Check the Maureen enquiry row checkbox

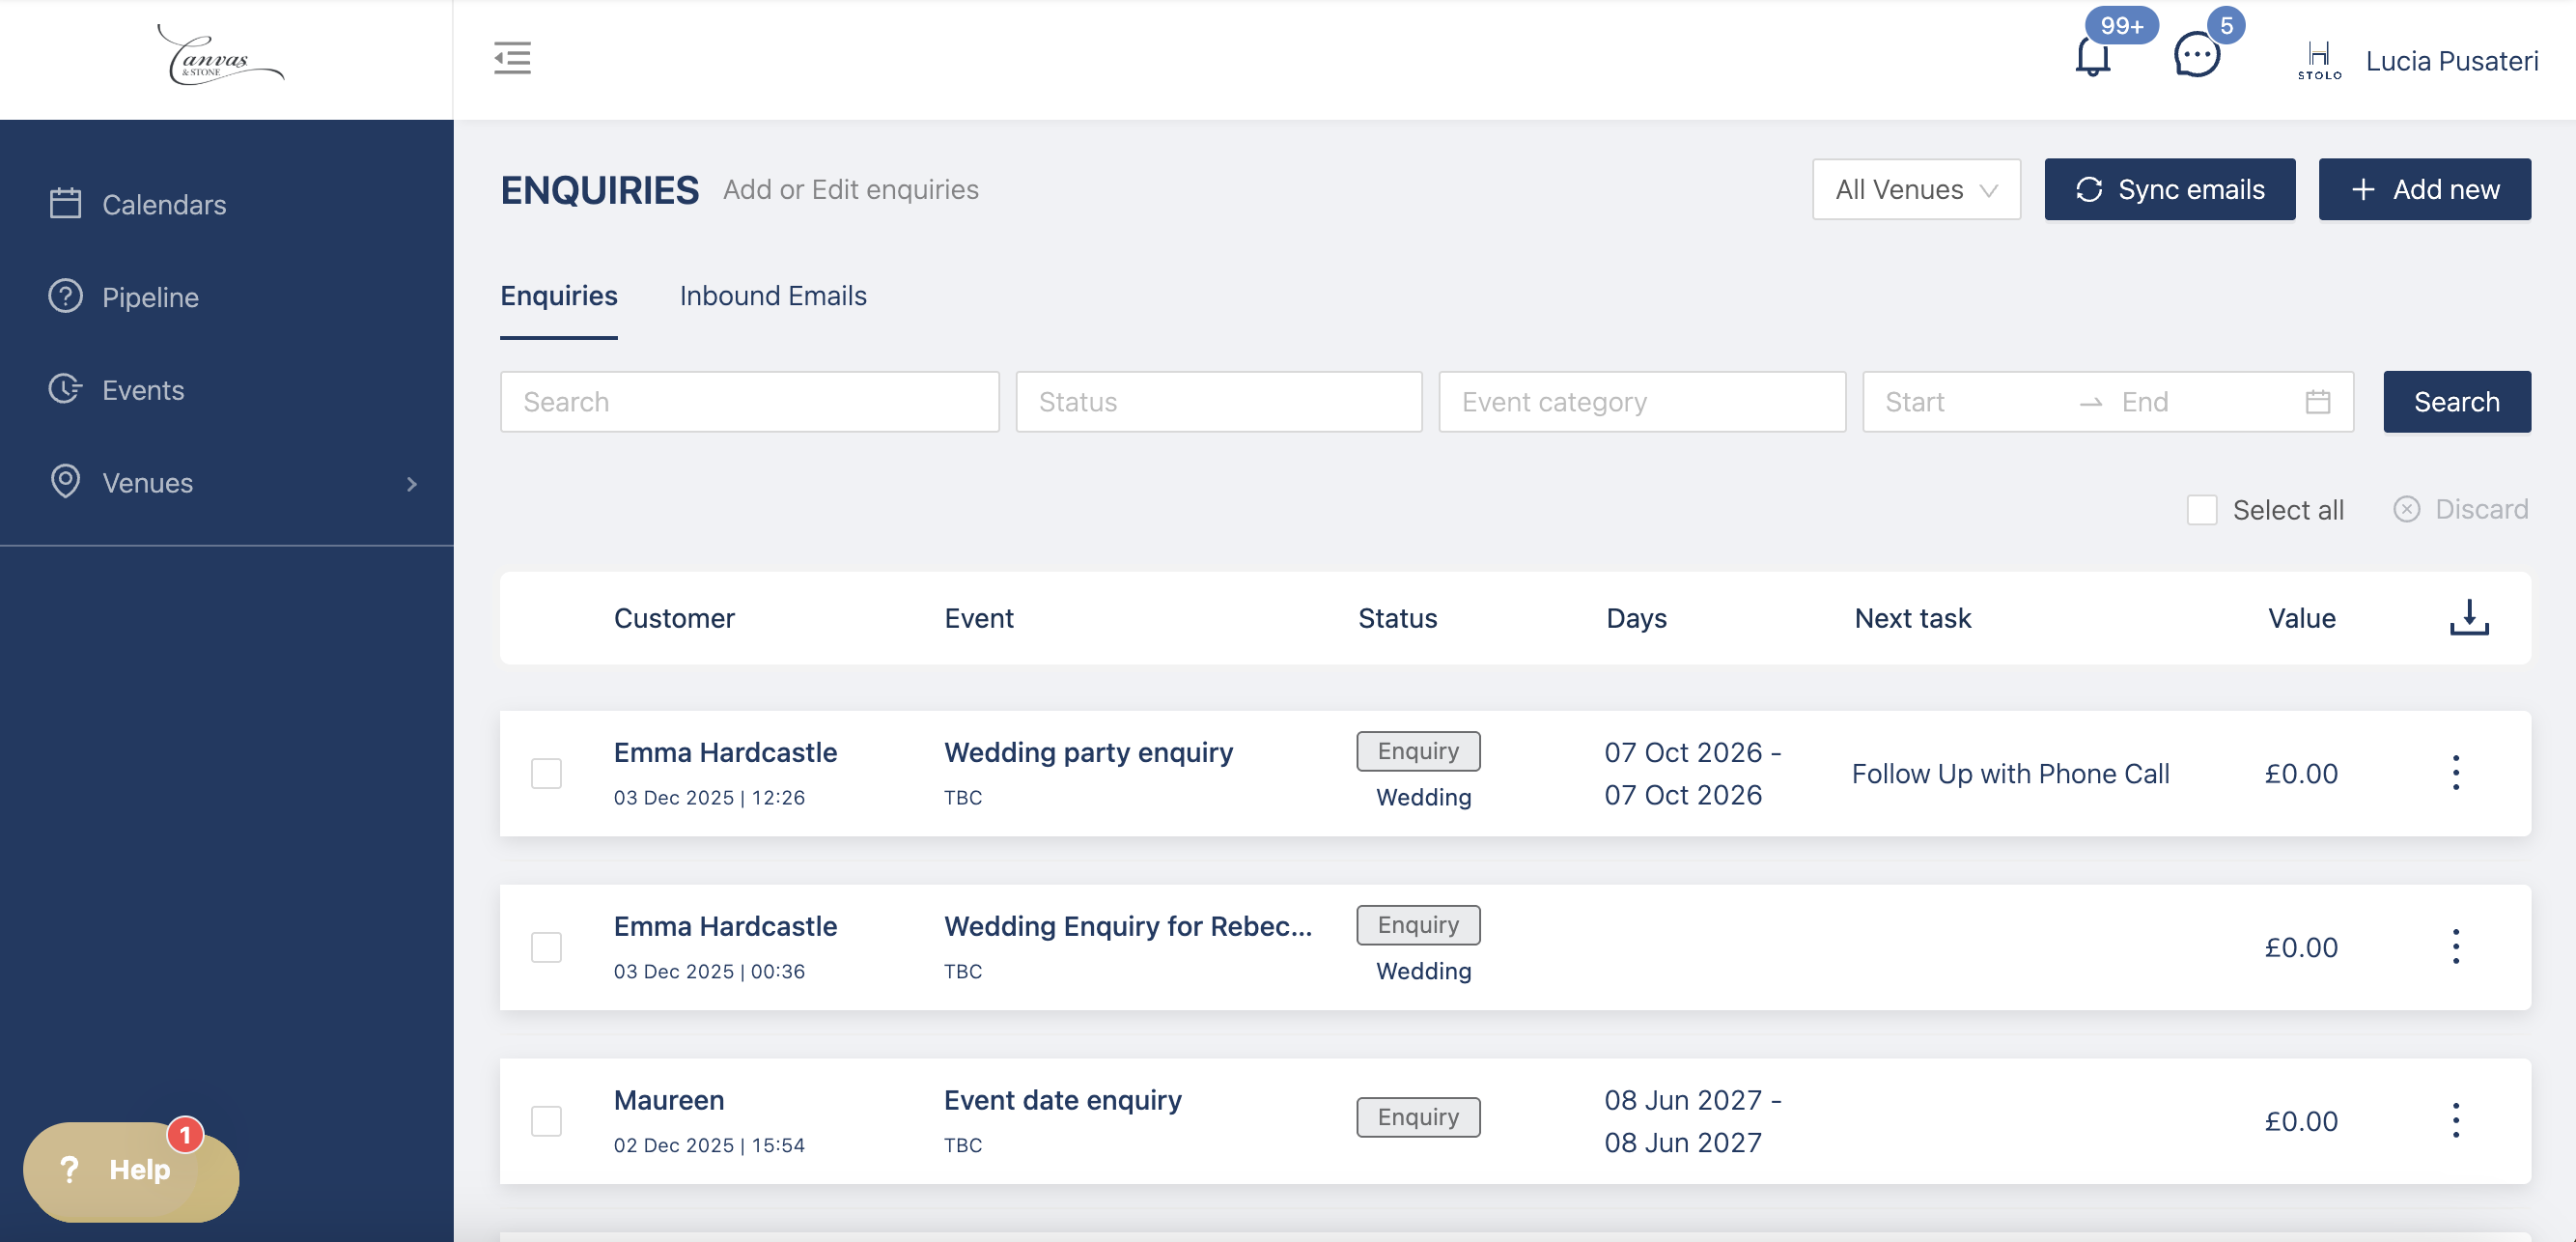546,1120
